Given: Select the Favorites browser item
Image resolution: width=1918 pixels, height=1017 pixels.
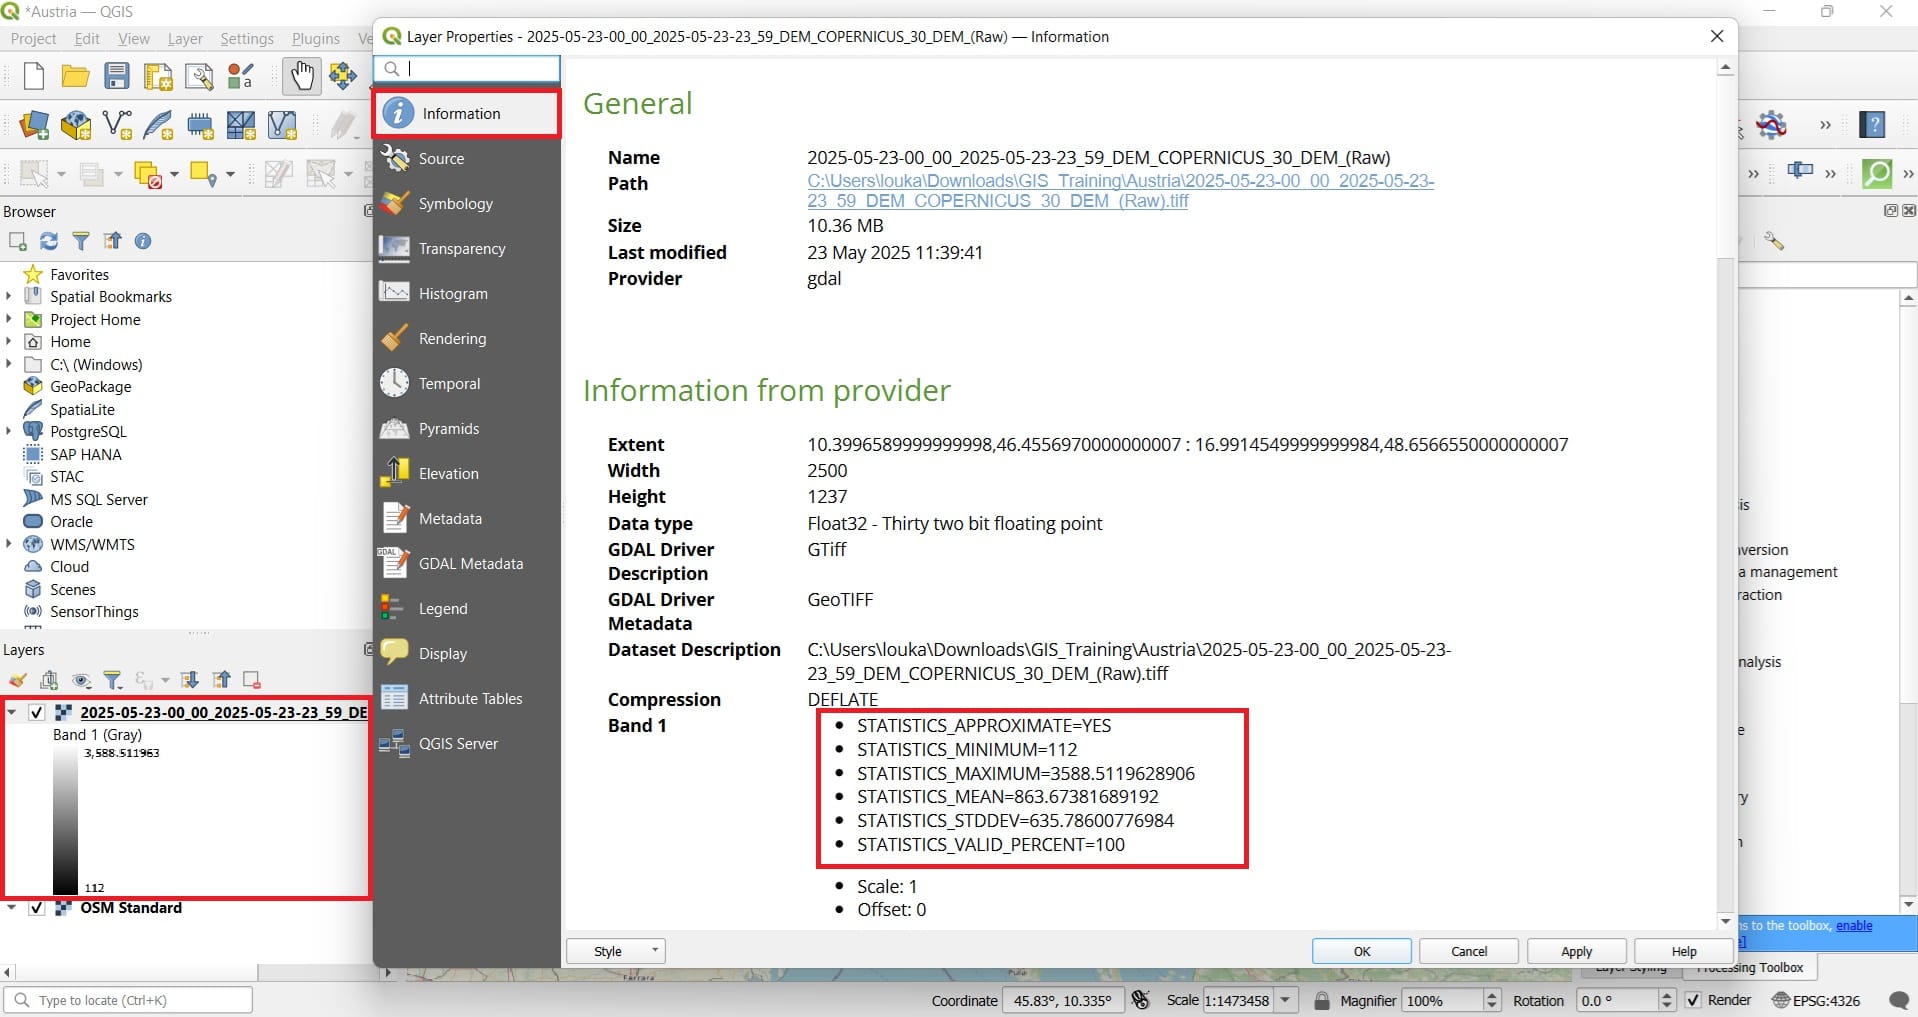Looking at the screenshot, I should [79, 275].
